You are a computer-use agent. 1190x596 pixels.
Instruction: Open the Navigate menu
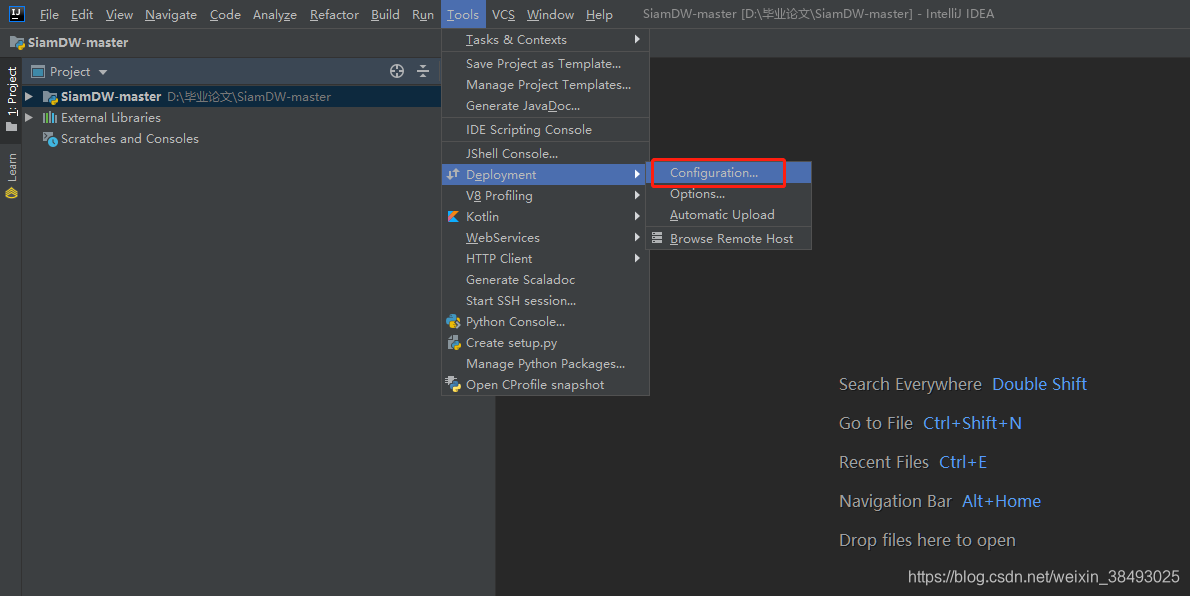point(171,14)
